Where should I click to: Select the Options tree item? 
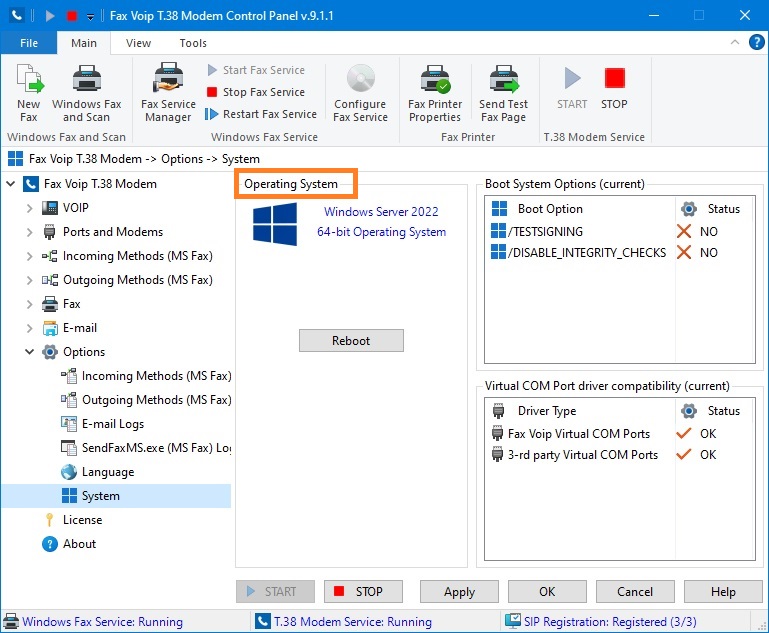coord(84,352)
